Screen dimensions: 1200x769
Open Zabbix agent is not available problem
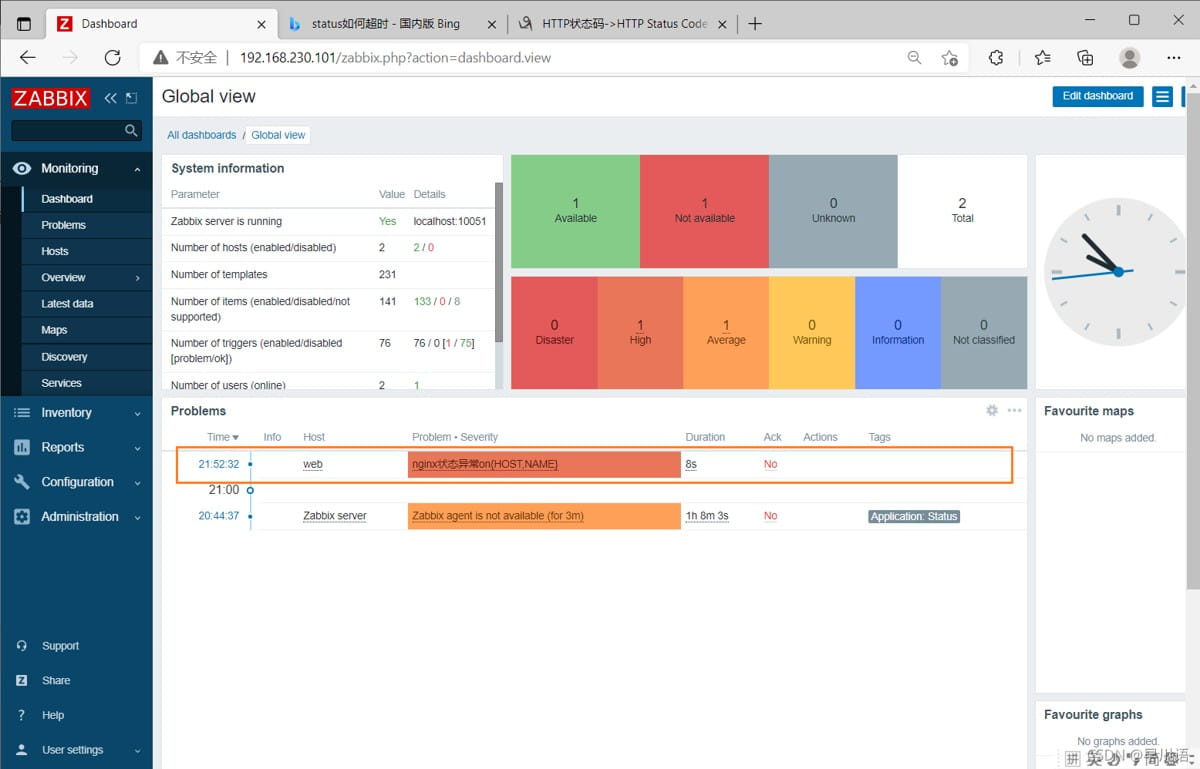pyautogui.click(x=498, y=516)
